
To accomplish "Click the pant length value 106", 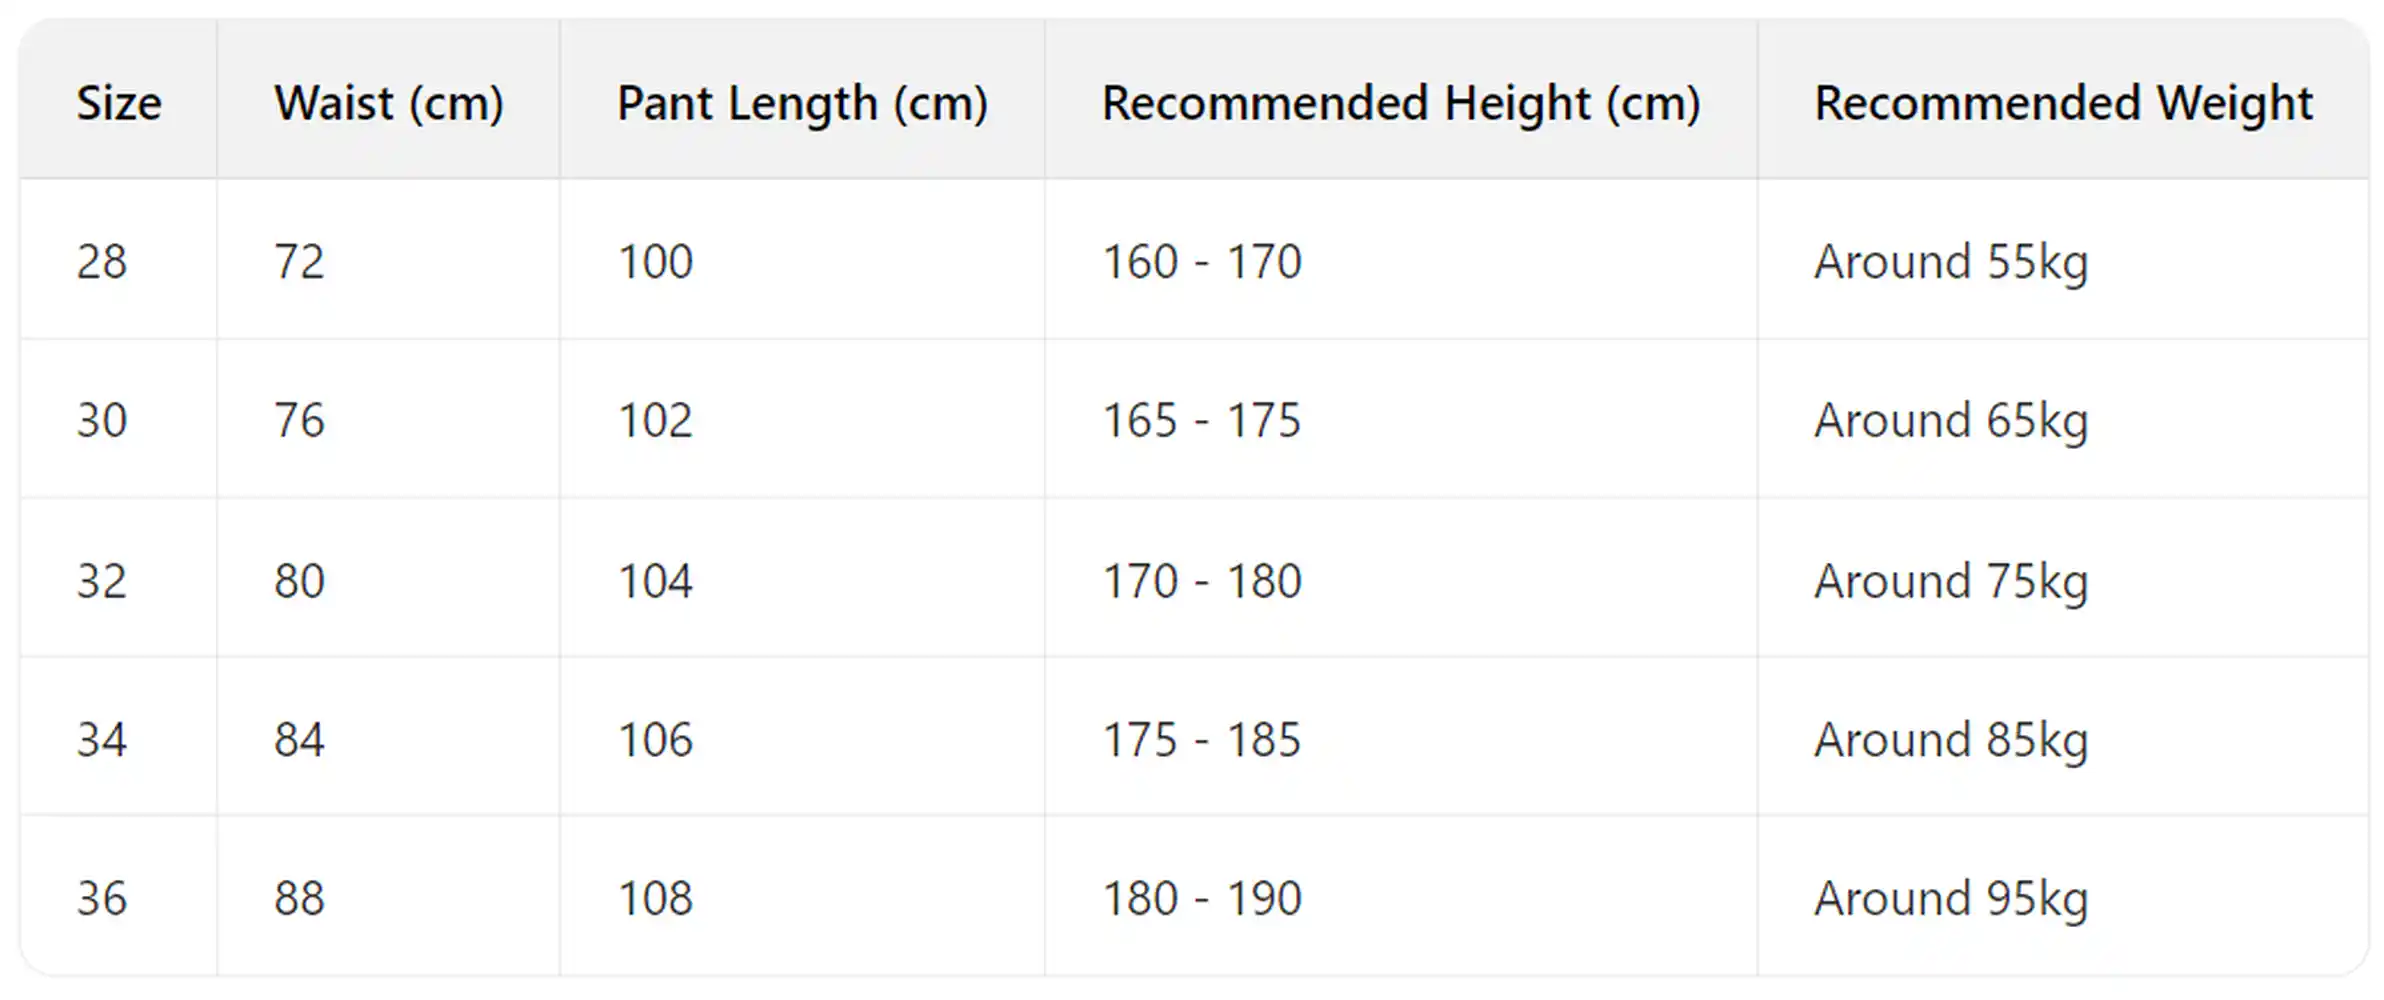I will [x=655, y=740].
